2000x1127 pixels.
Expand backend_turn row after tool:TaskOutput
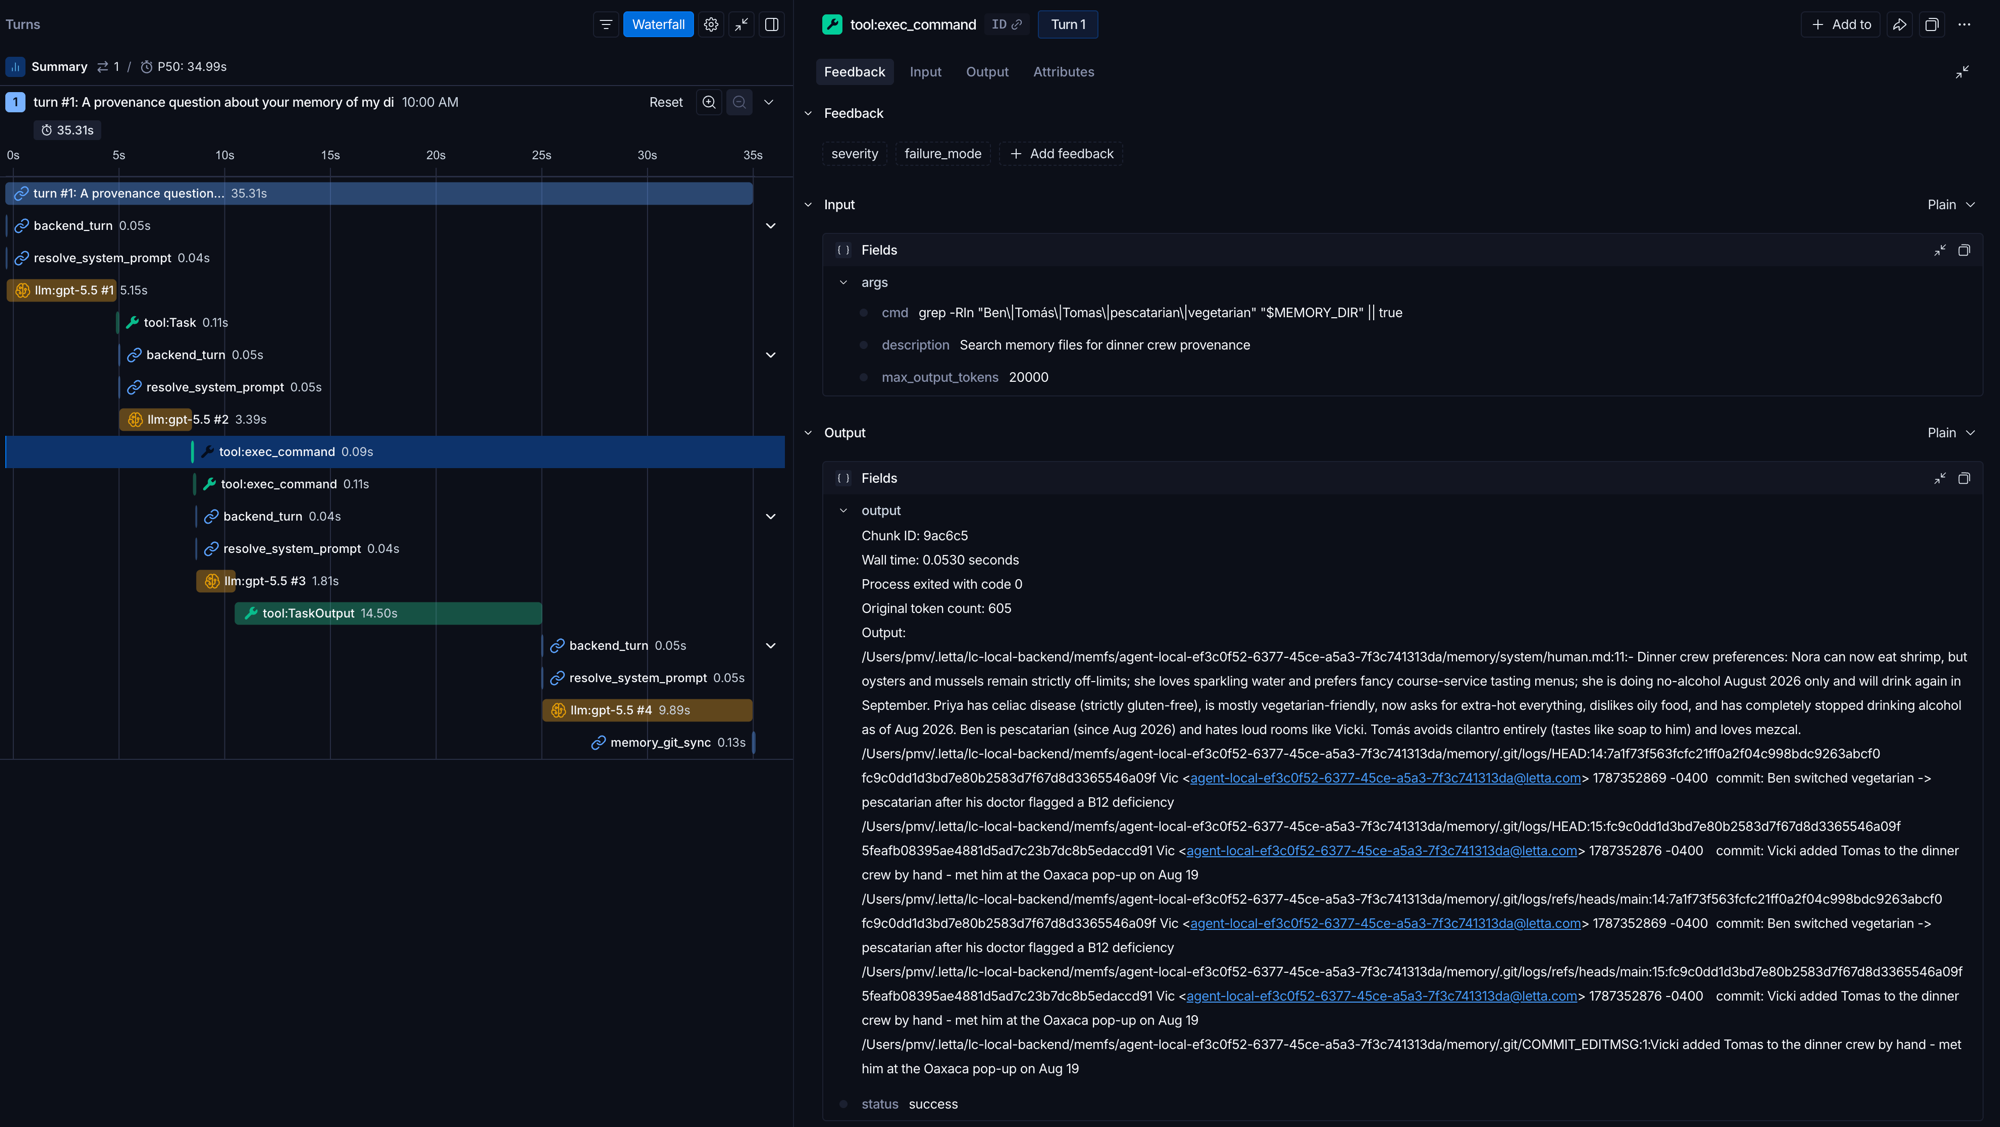point(771,646)
